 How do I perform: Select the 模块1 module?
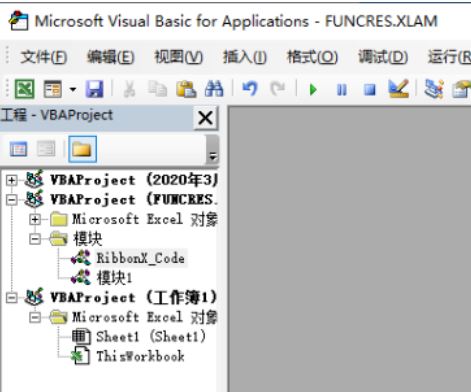tap(114, 278)
